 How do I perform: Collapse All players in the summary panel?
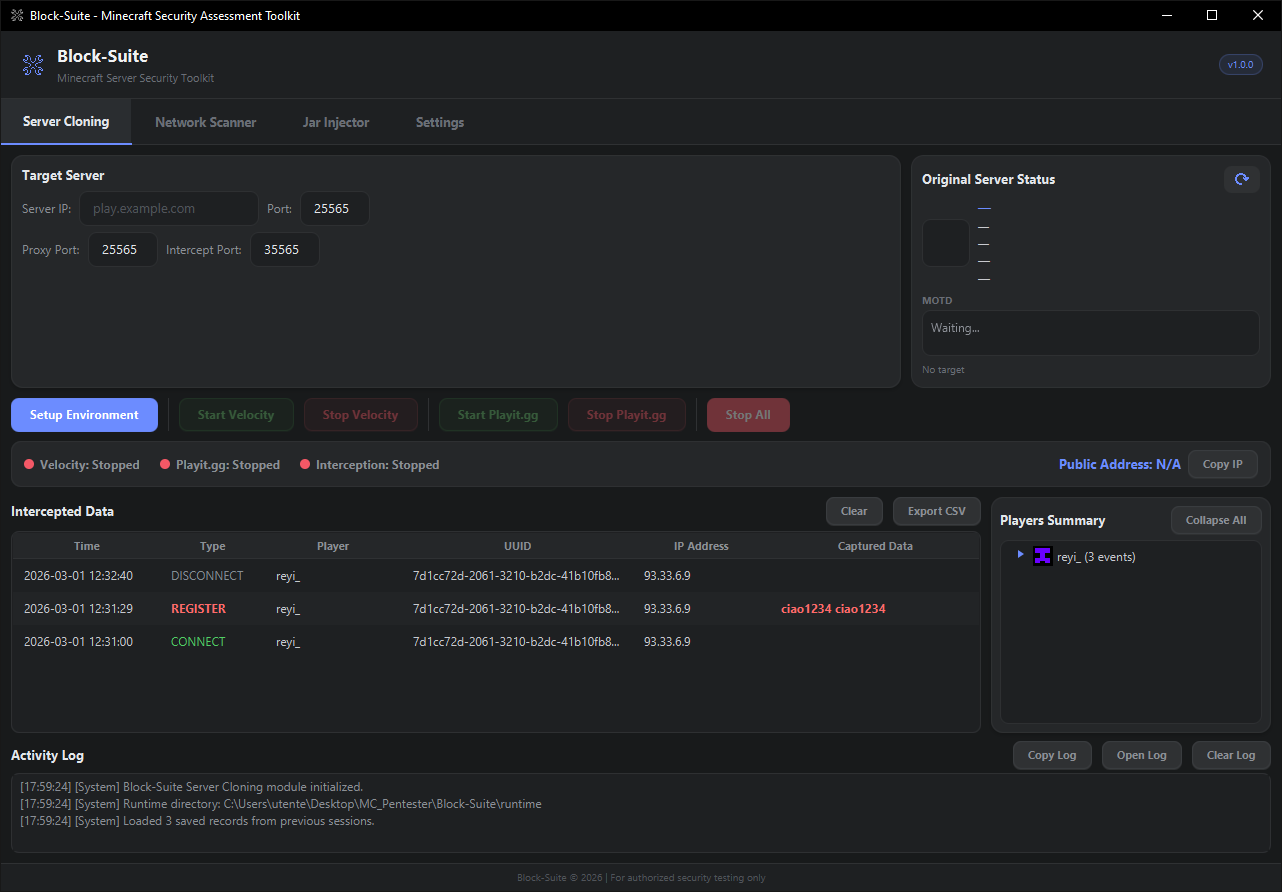coord(1215,520)
